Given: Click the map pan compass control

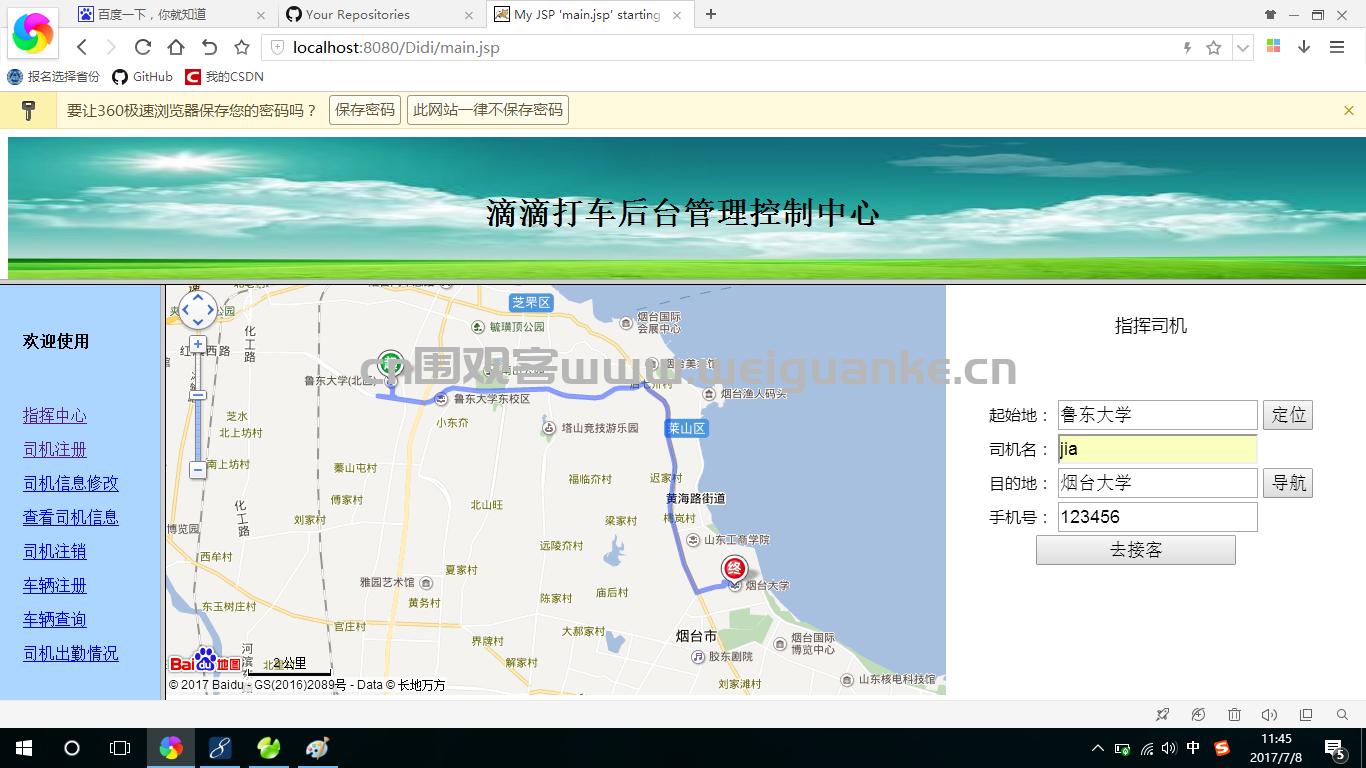Looking at the screenshot, I should 198,309.
